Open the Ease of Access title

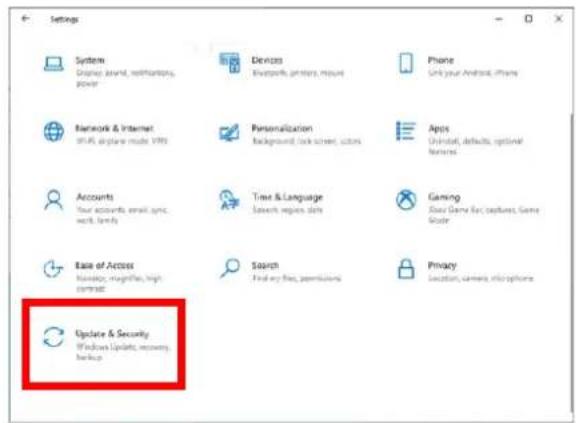pyautogui.click(x=105, y=265)
